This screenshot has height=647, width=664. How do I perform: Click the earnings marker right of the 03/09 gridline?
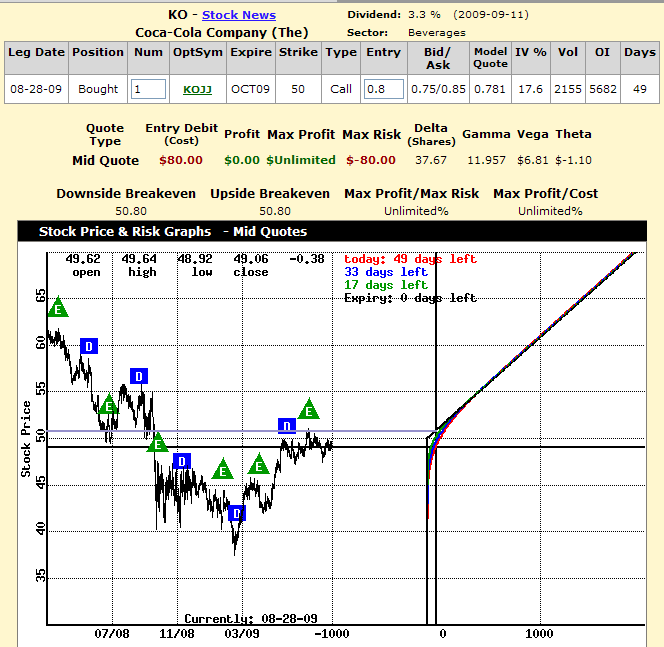coord(259,464)
